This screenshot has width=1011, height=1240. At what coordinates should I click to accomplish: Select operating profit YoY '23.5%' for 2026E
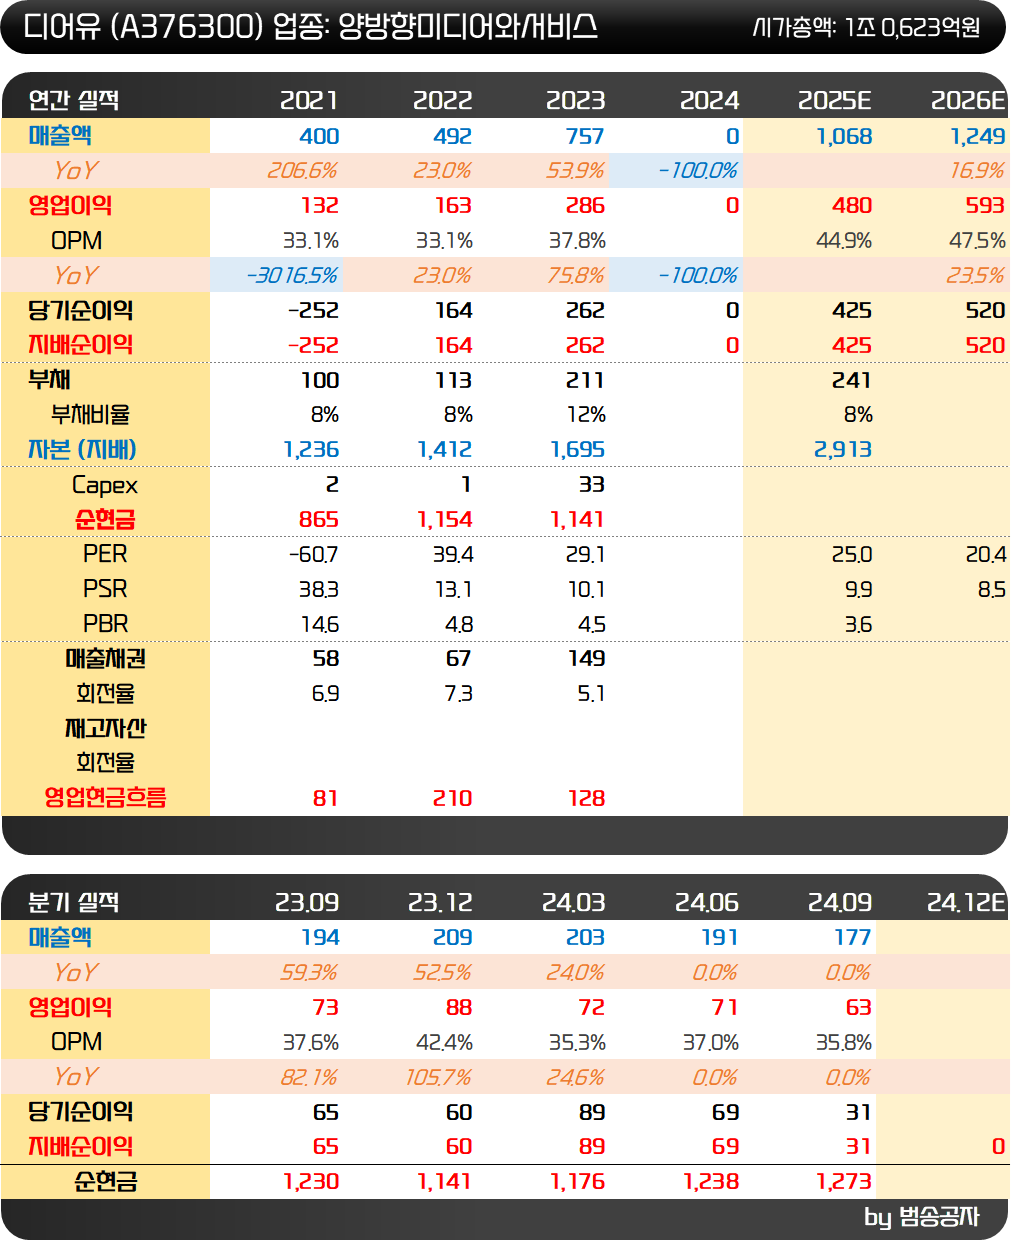[x=976, y=275]
